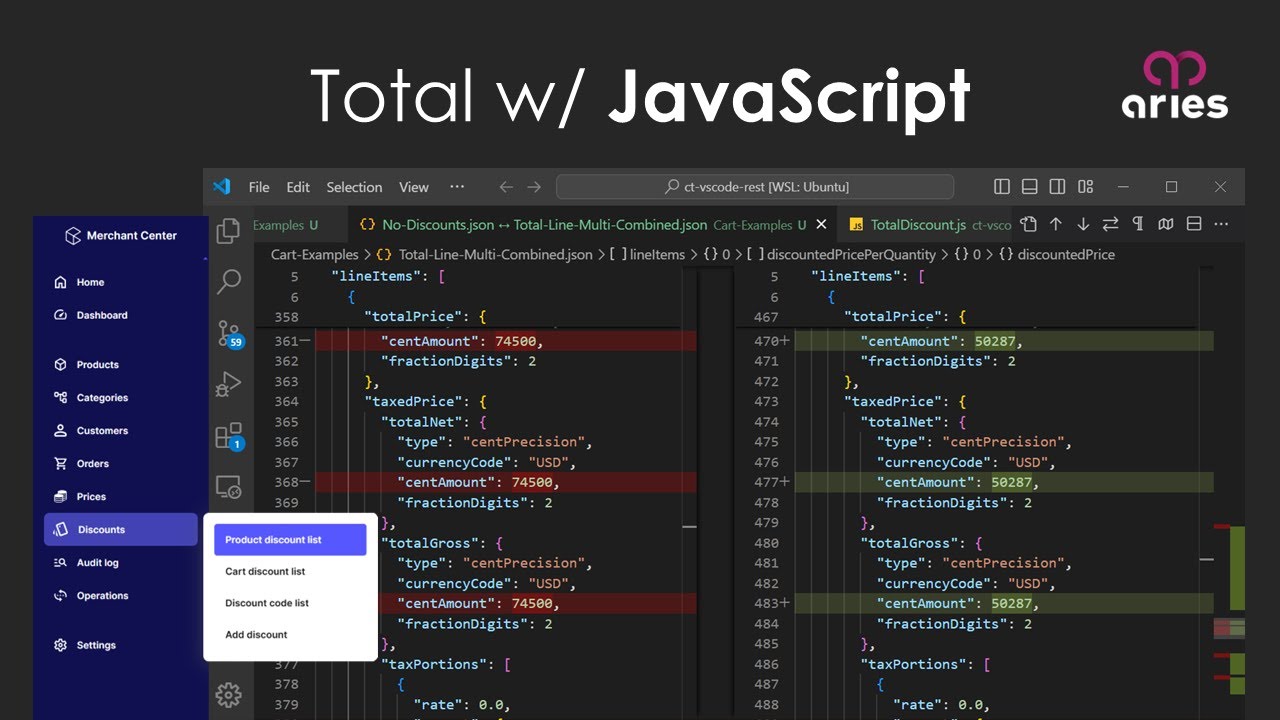The width and height of the screenshot is (1280, 720).
Task: Switch to the Cart-Examples tab on left
Action: (299, 225)
